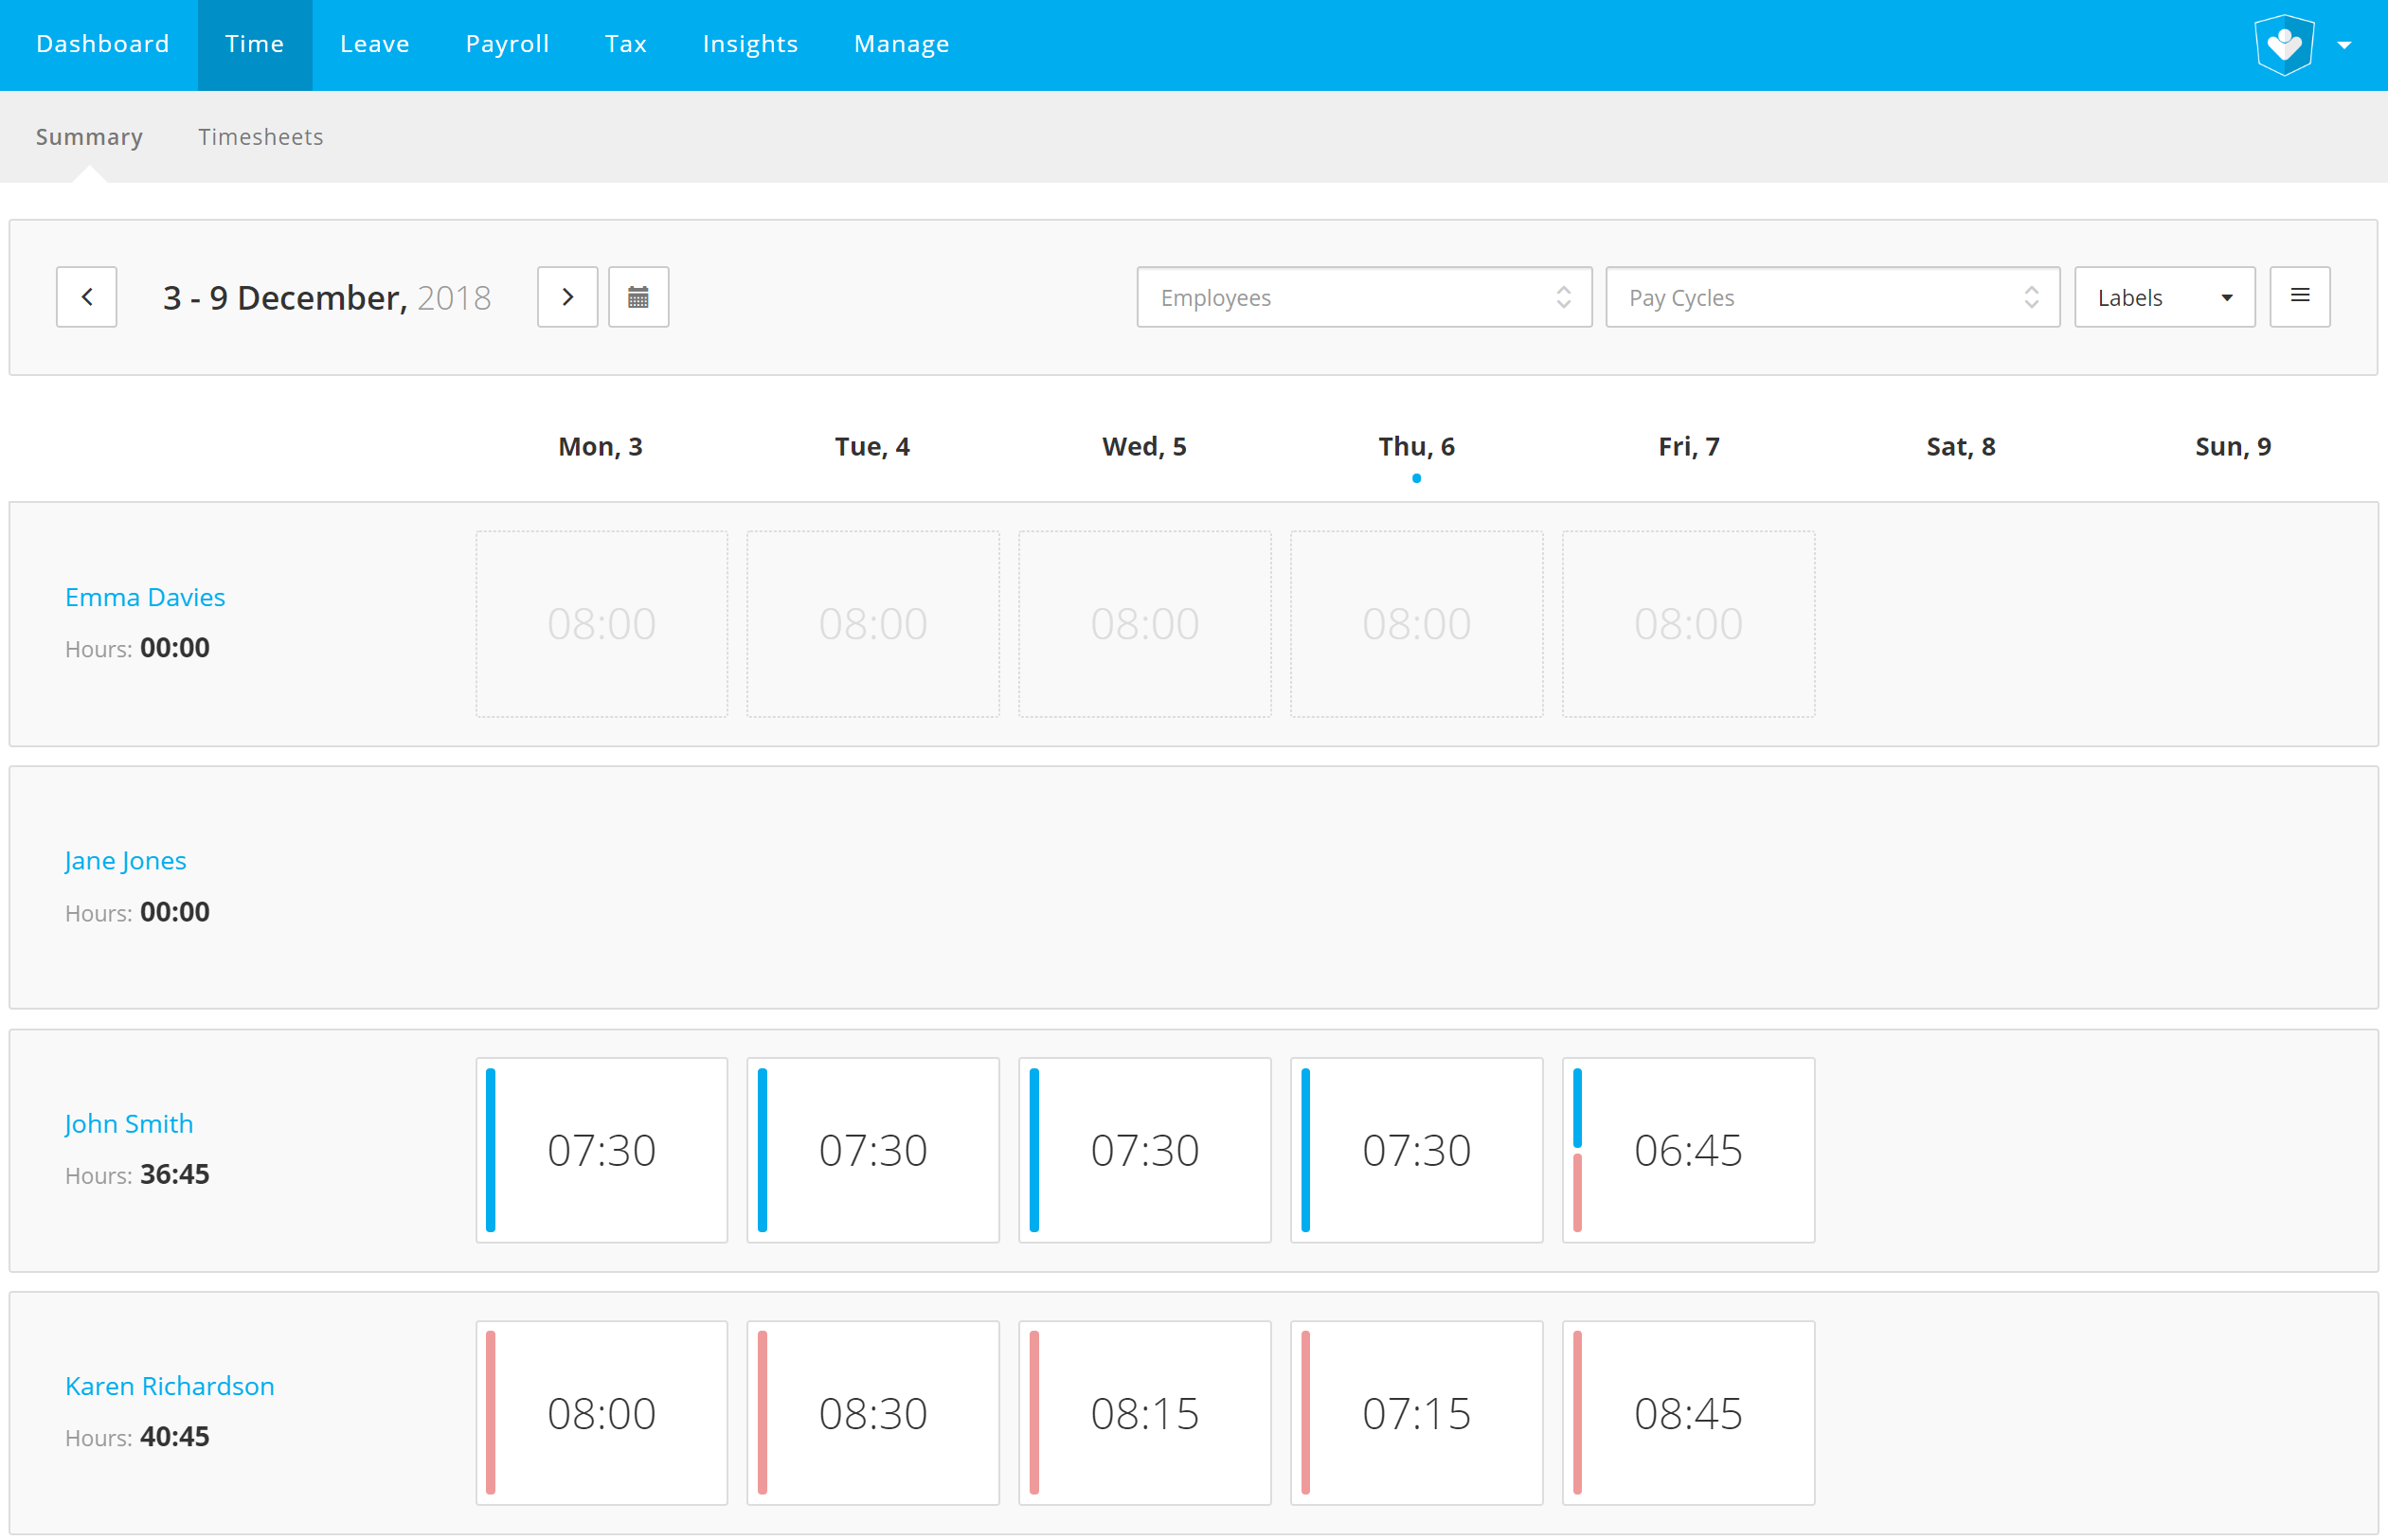Click the Sun, 9 column header
Screen dimensions: 2388x1540
coord(2232,446)
